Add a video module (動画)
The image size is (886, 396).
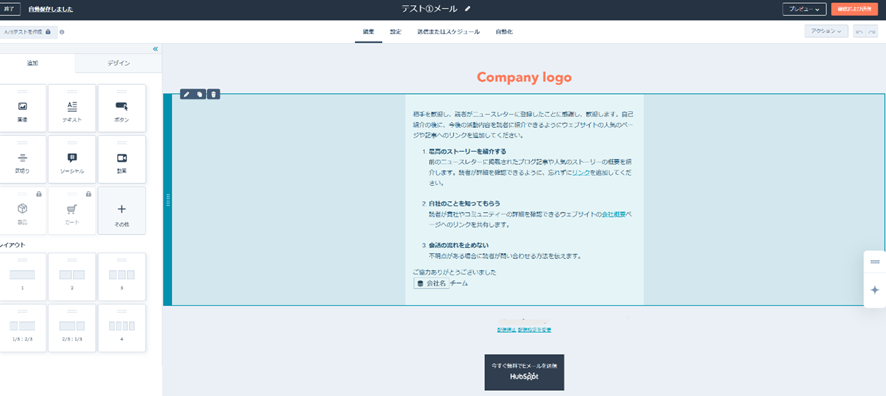pos(121,160)
